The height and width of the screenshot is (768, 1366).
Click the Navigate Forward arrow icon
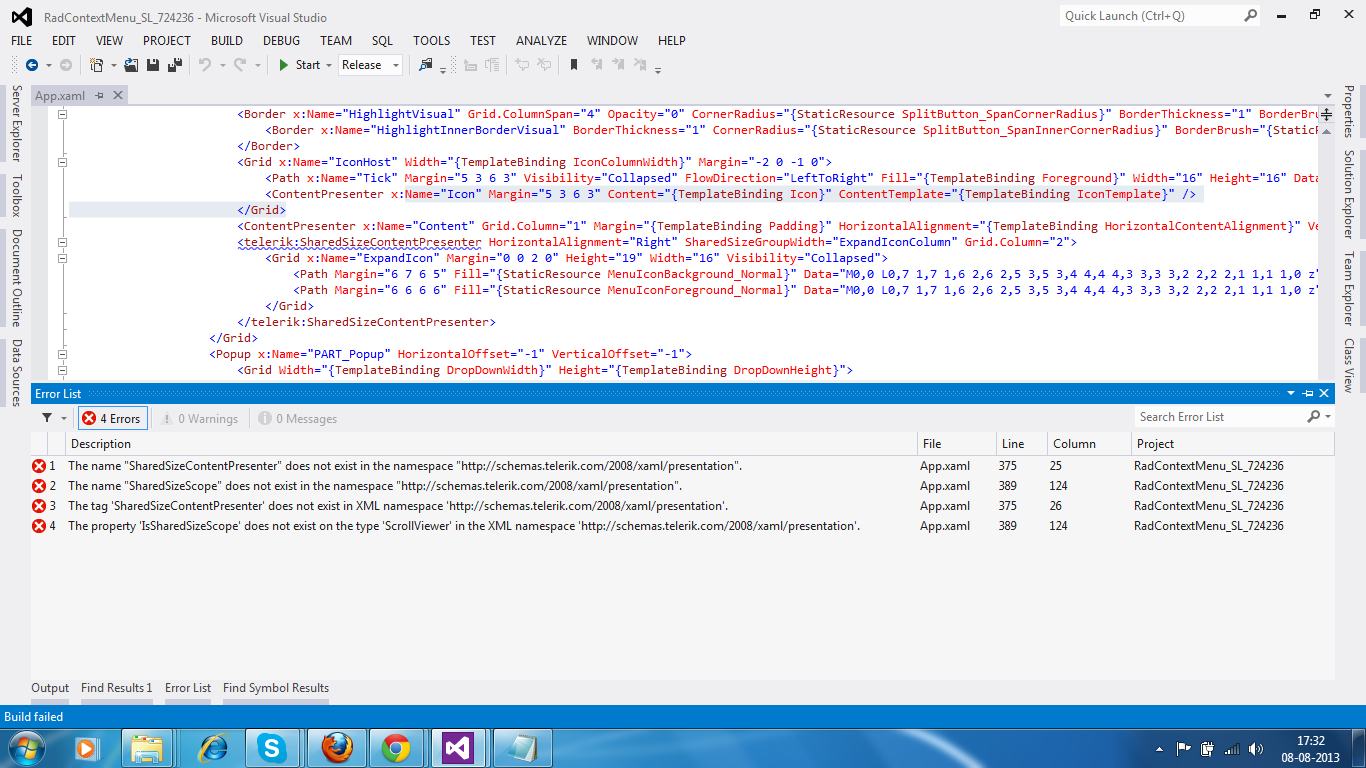coord(66,65)
